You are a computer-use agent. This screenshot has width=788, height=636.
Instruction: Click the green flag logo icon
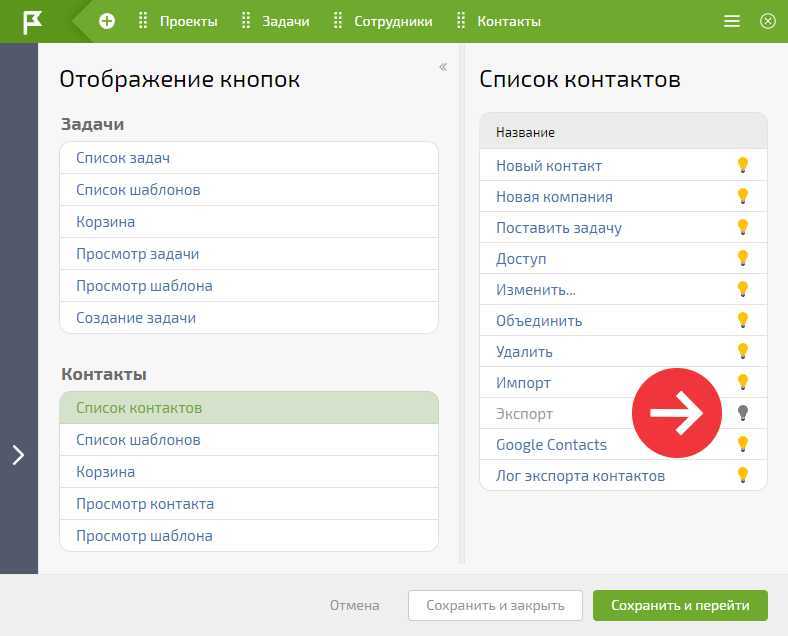click(x=32, y=22)
